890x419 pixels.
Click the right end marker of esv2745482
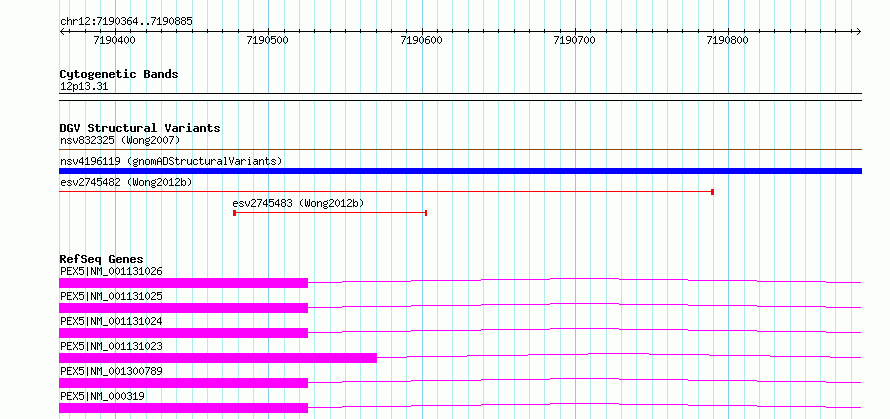coord(712,192)
